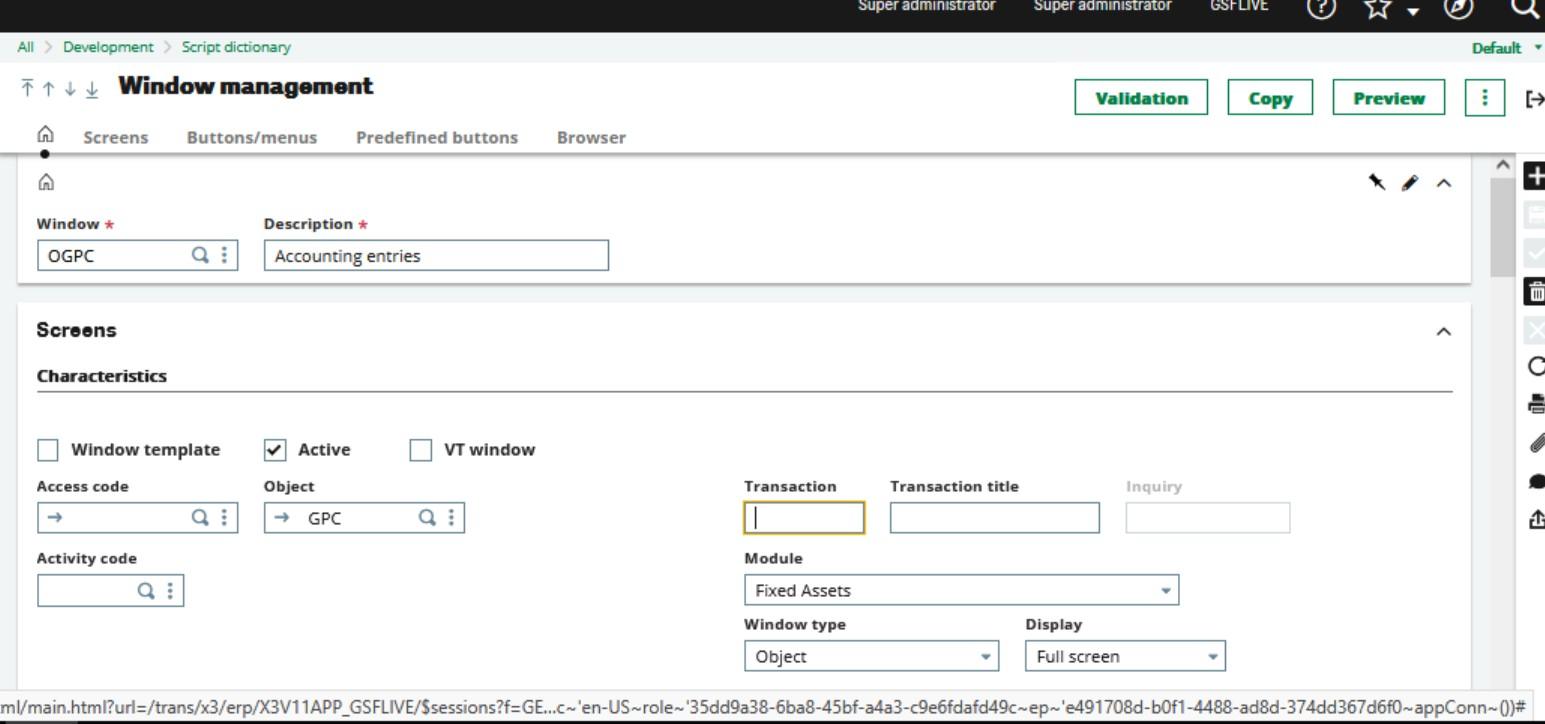Enable the Window template checkbox
Screen dimensions: 1545x724
tap(48, 450)
